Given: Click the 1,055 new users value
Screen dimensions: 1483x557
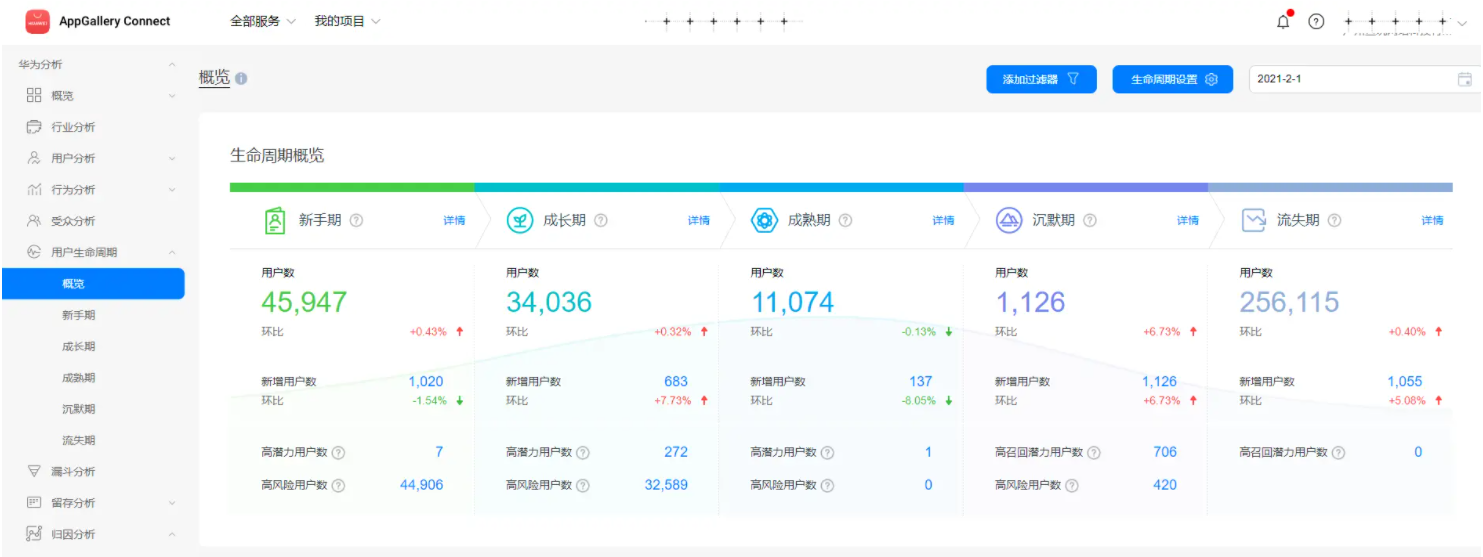Looking at the screenshot, I should click(1404, 381).
